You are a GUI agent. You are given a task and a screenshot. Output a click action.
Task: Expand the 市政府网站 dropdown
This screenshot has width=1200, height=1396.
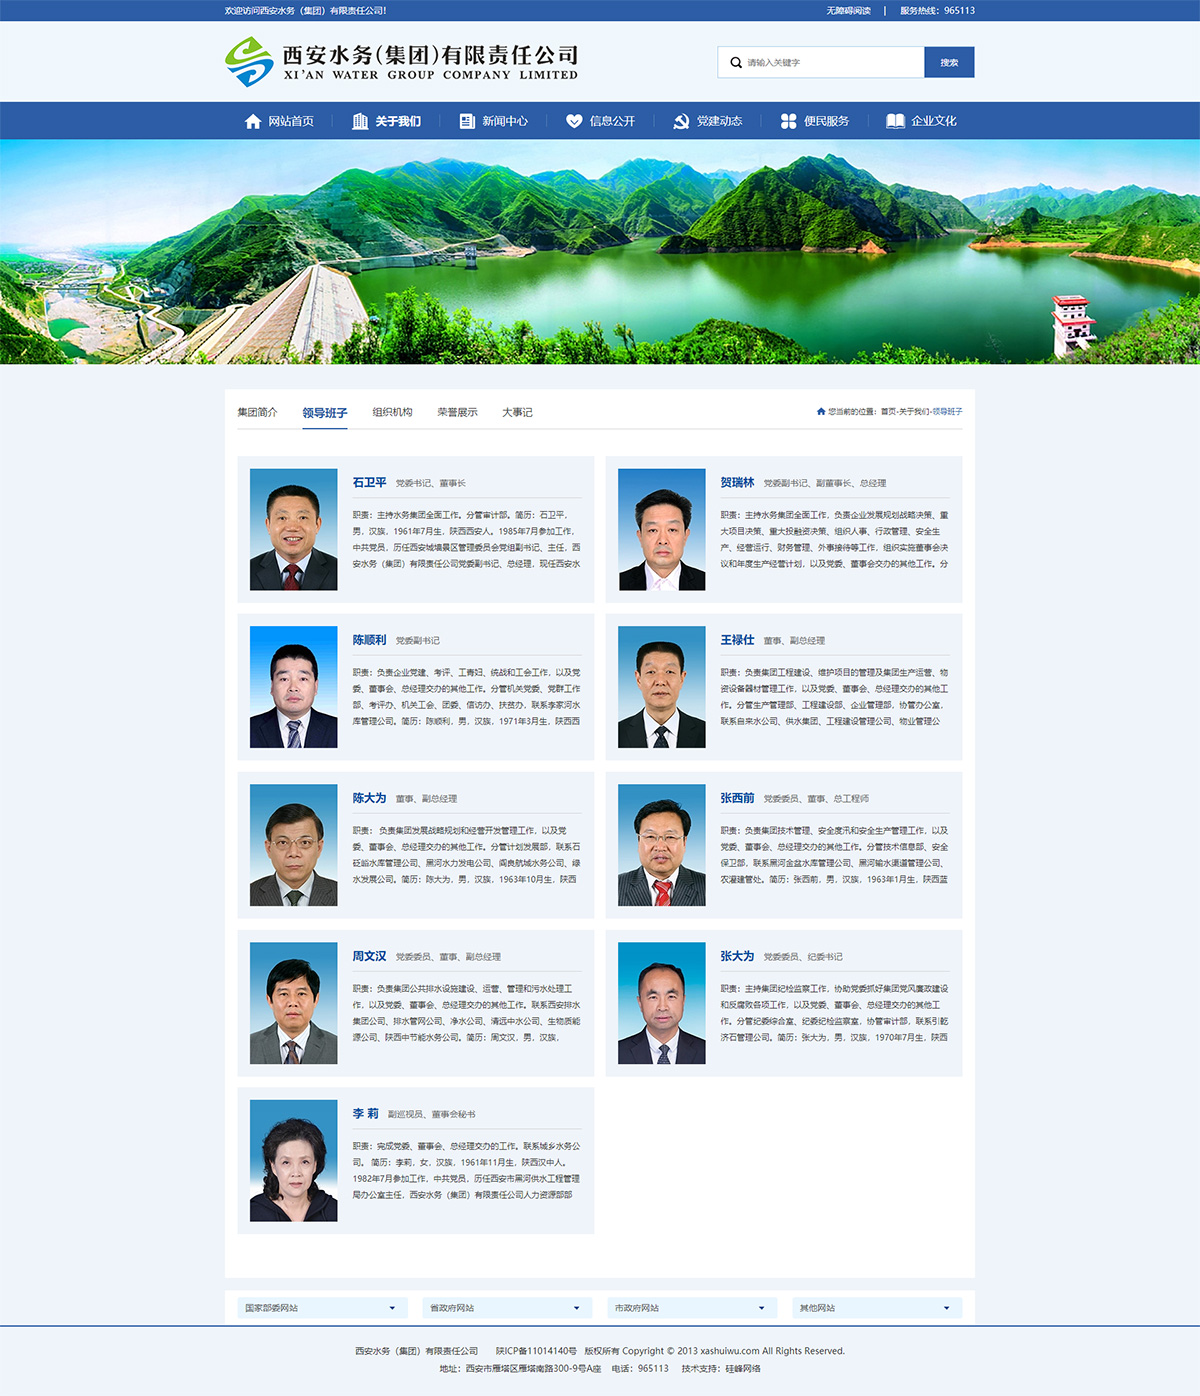pyautogui.click(x=692, y=1308)
